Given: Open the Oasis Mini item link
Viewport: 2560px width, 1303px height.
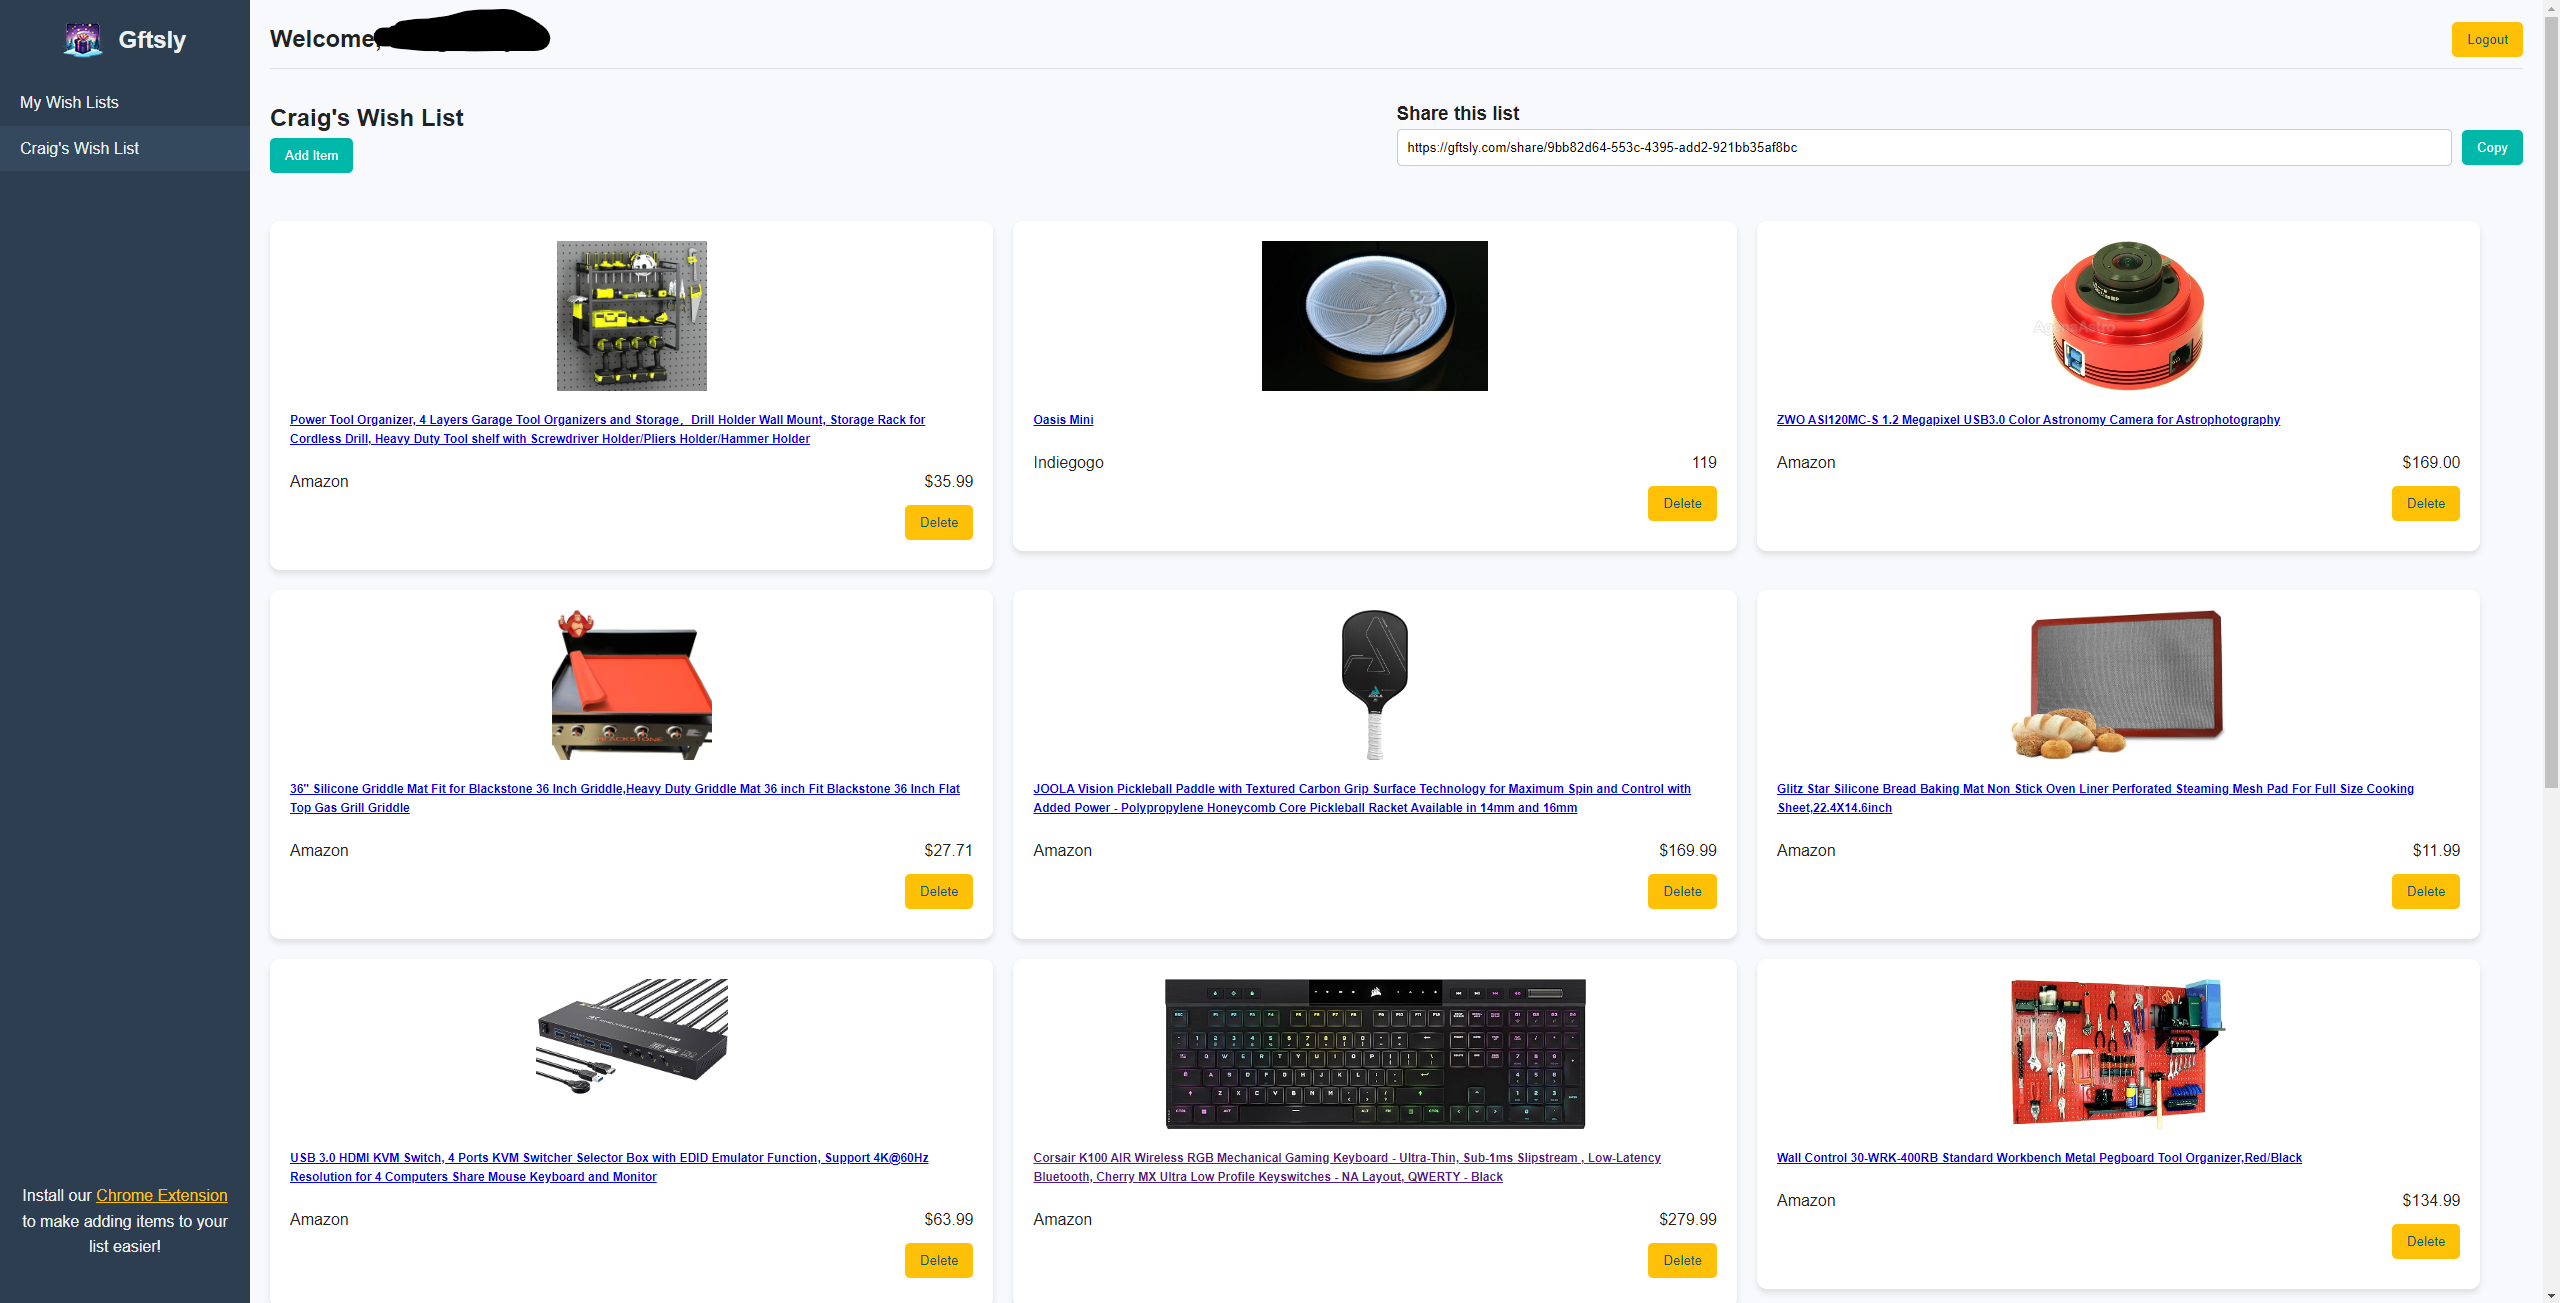Looking at the screenshot, I should (x=1063, y=420).
